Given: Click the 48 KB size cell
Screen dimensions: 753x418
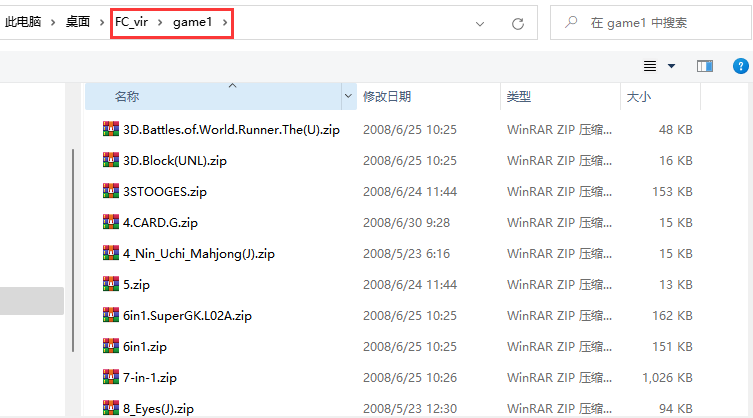Looking at the screenshot, I should click(x=676, y=130).
